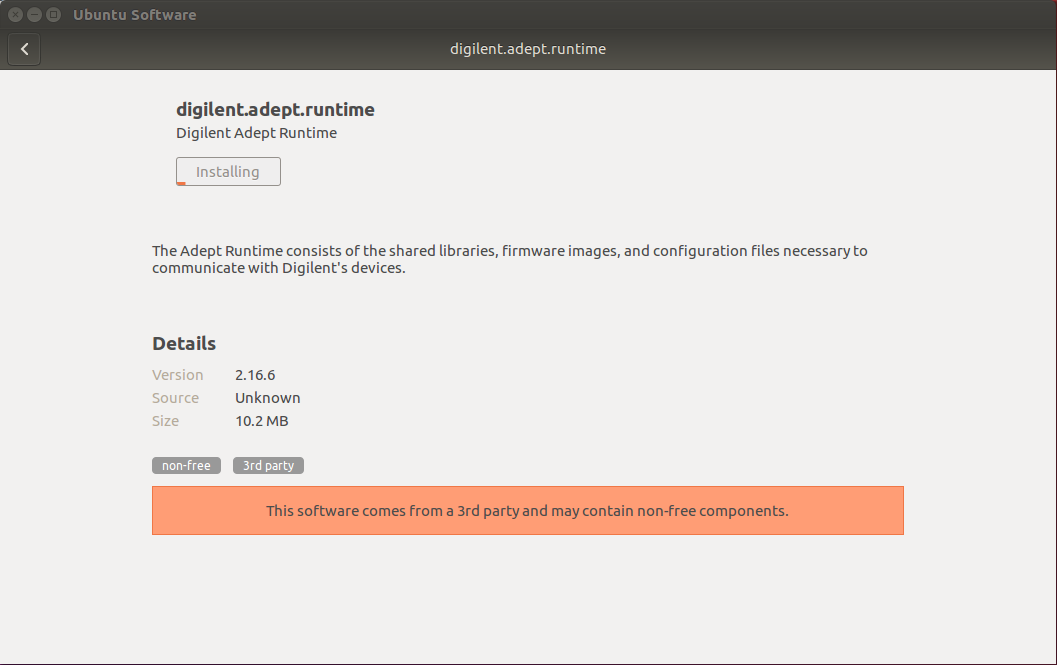Click the Ubuntu Software window title

click(x=135, y=15)
